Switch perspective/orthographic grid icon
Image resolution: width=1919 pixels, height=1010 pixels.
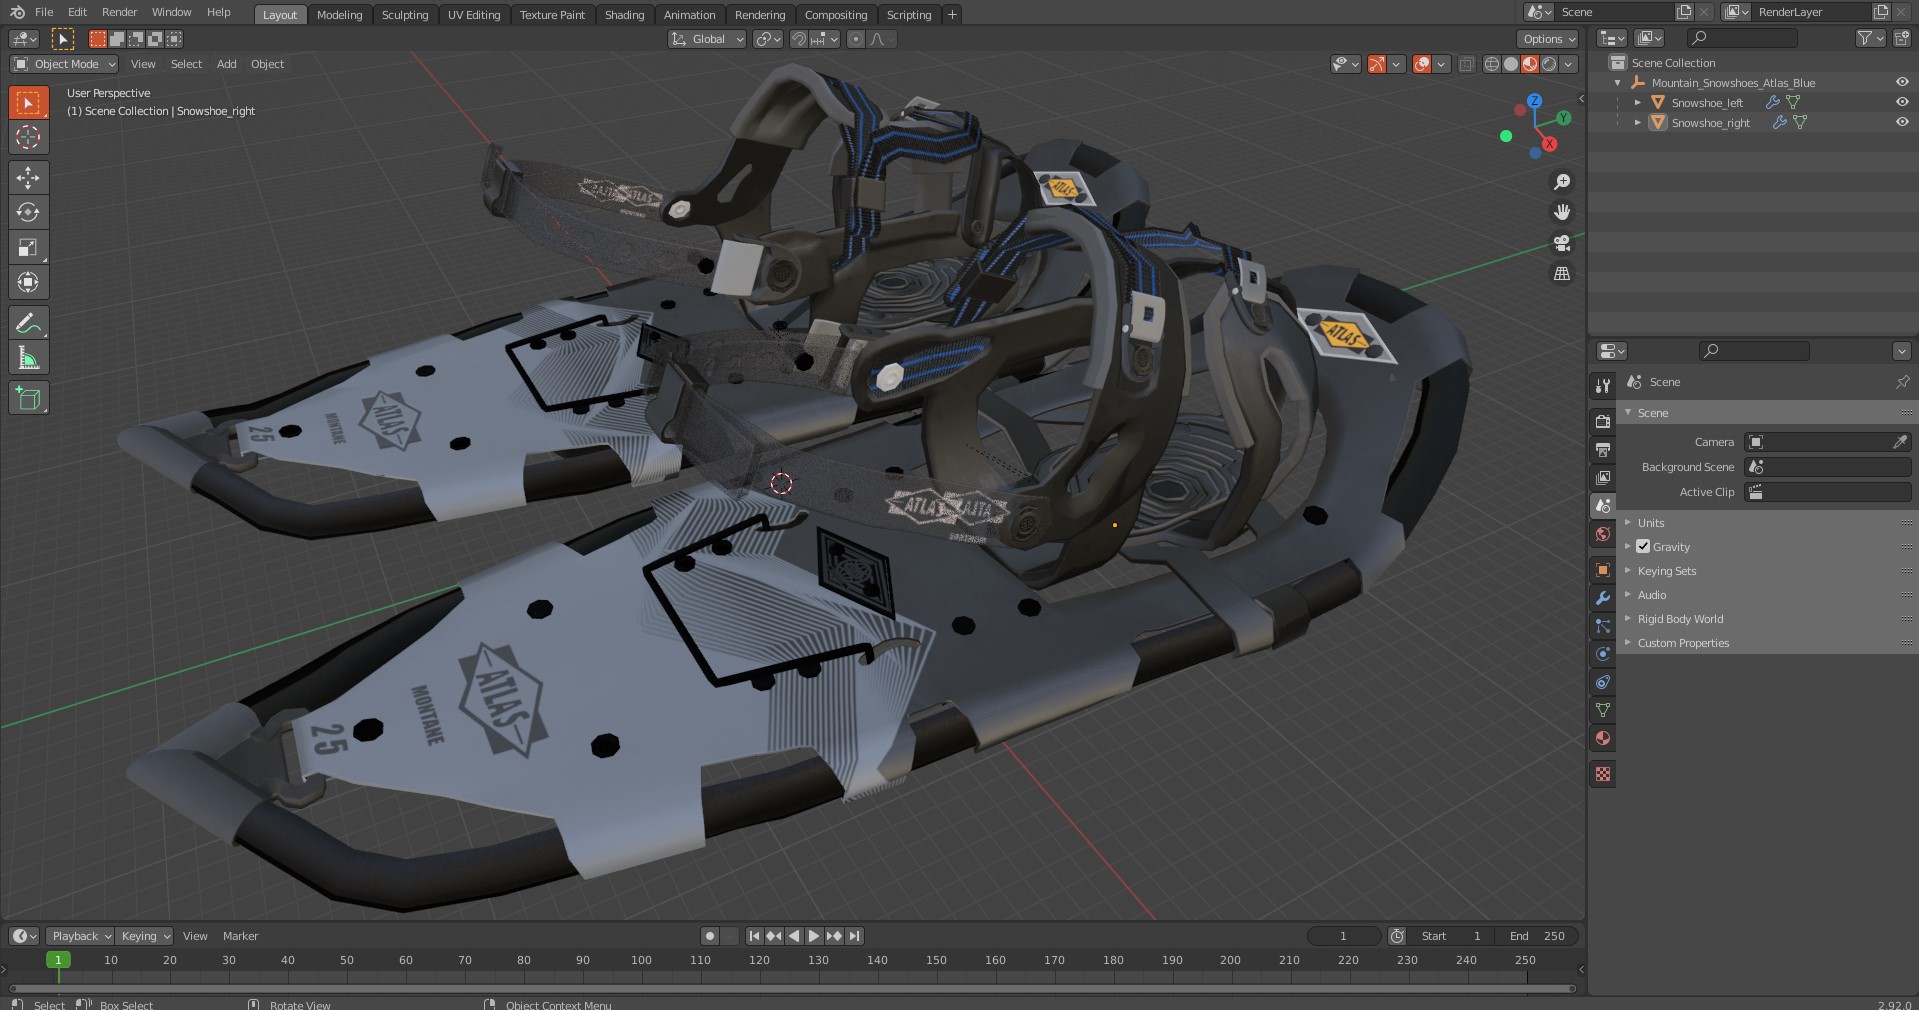tap(1562, 273)
